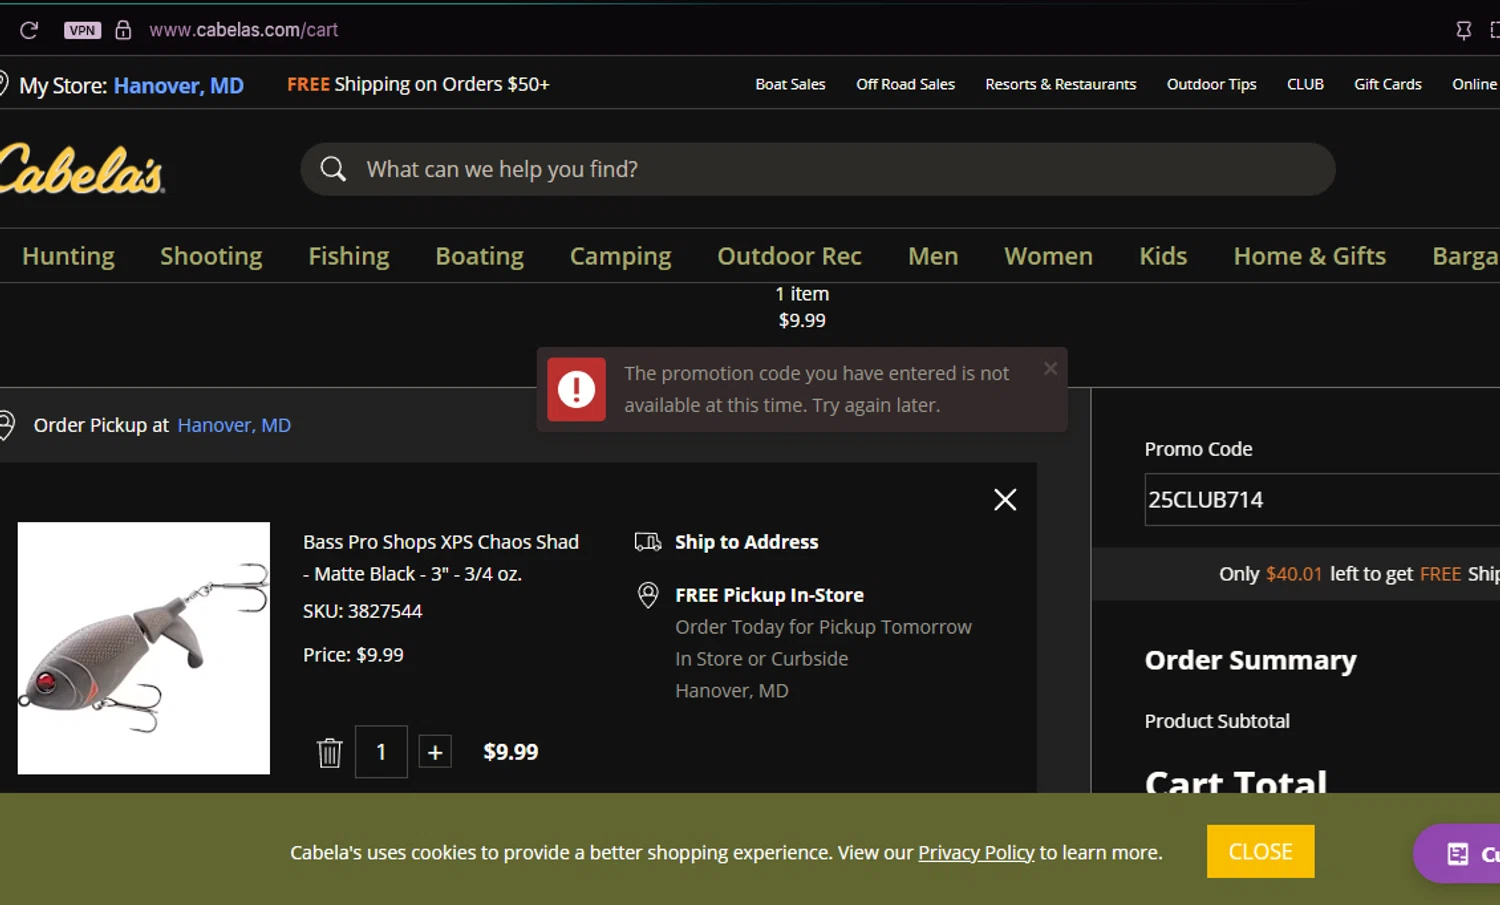
Task: Click the 'What can we help you find?' box
Action: tap(817, 169)
